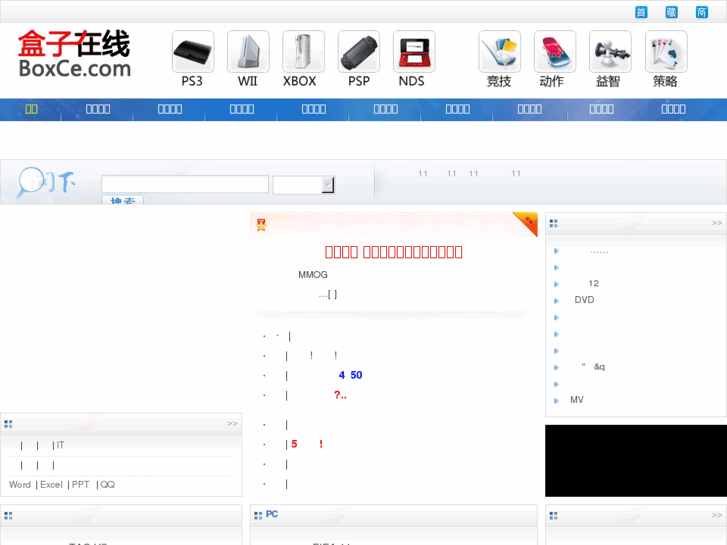Open the blue '4 50' news link
This screenshot has width=727, height=545.
(351, 375)
